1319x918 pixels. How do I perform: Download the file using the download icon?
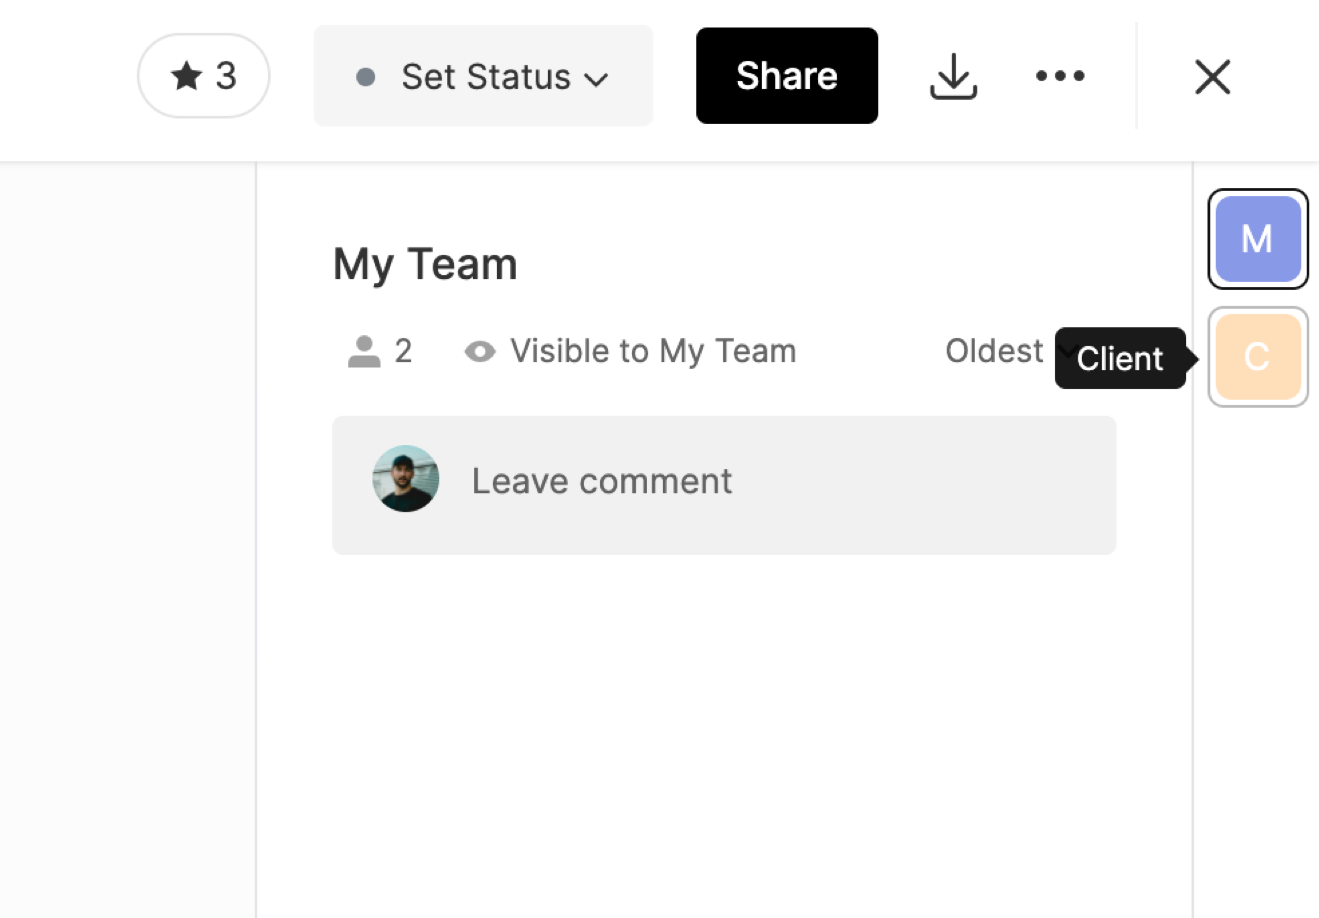tap(953, 76)
